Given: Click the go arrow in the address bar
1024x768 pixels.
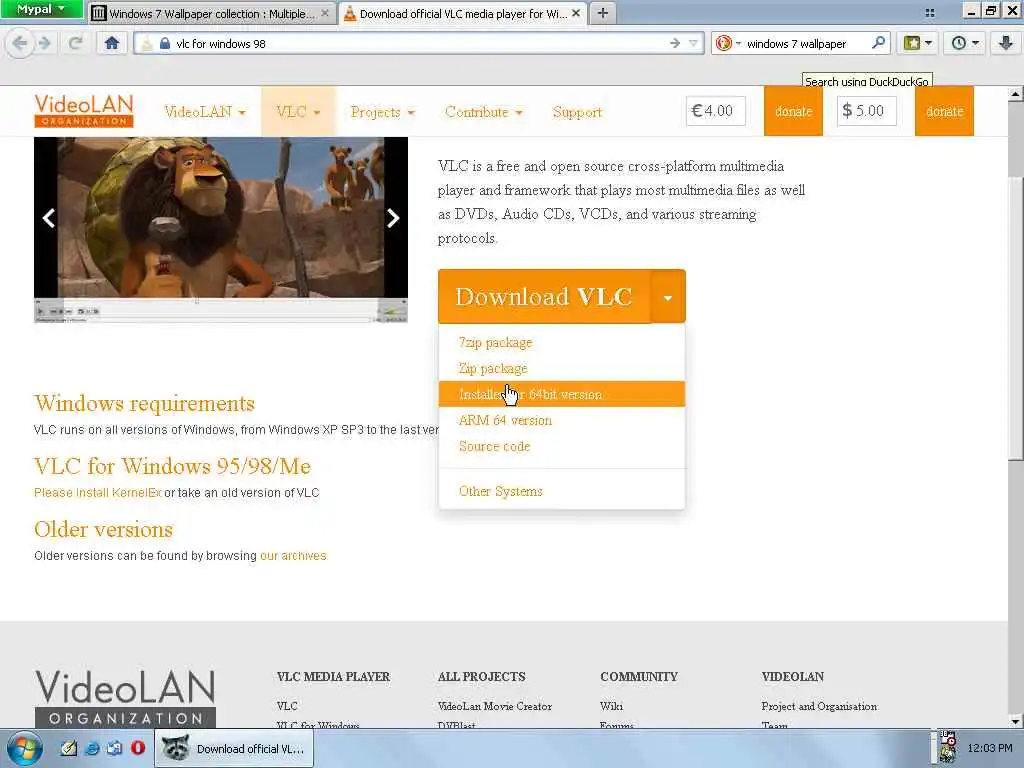Looking at the screenshot, I should (675, 44).
